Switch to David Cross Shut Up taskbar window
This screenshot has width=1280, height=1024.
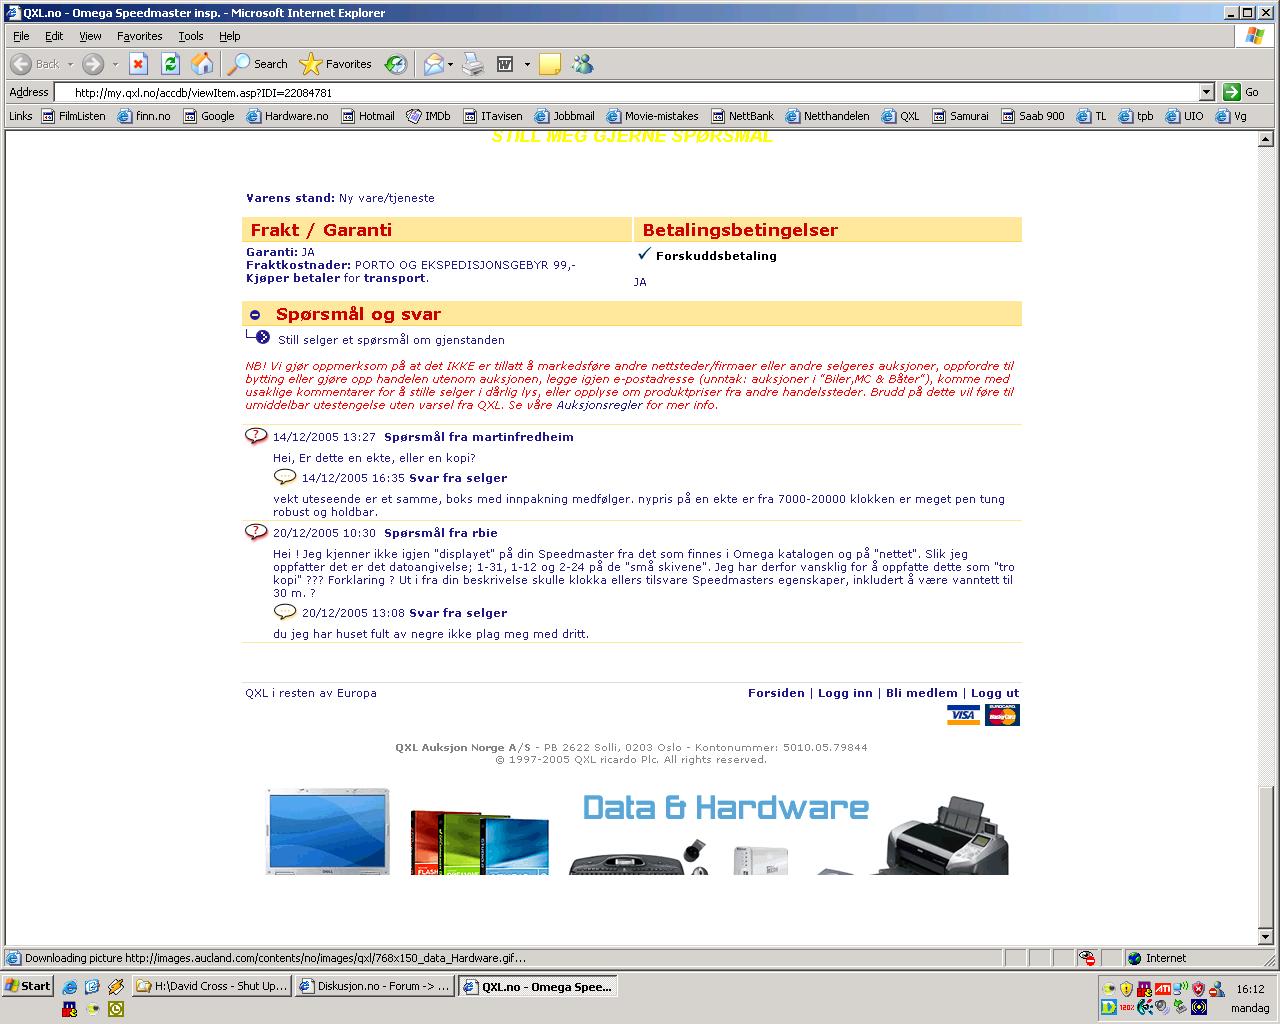(212, 986)
